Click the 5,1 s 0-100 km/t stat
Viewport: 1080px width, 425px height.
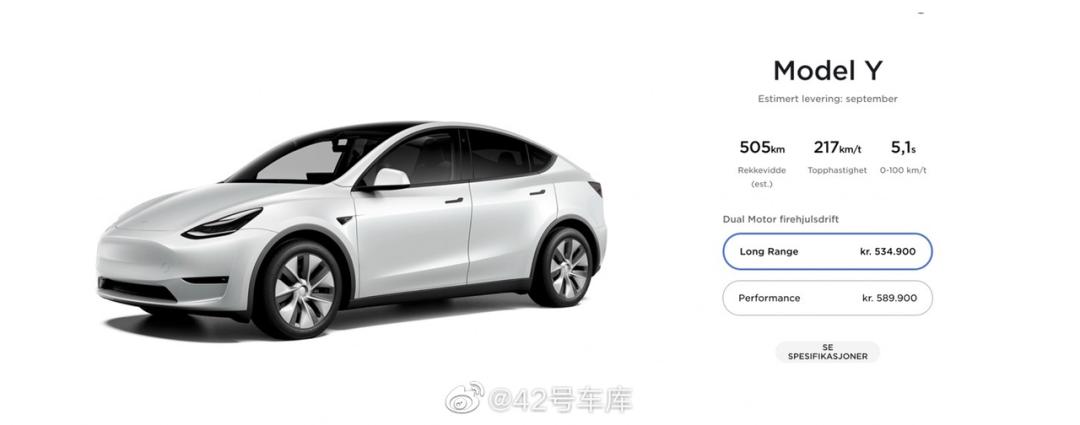[903, 157]
